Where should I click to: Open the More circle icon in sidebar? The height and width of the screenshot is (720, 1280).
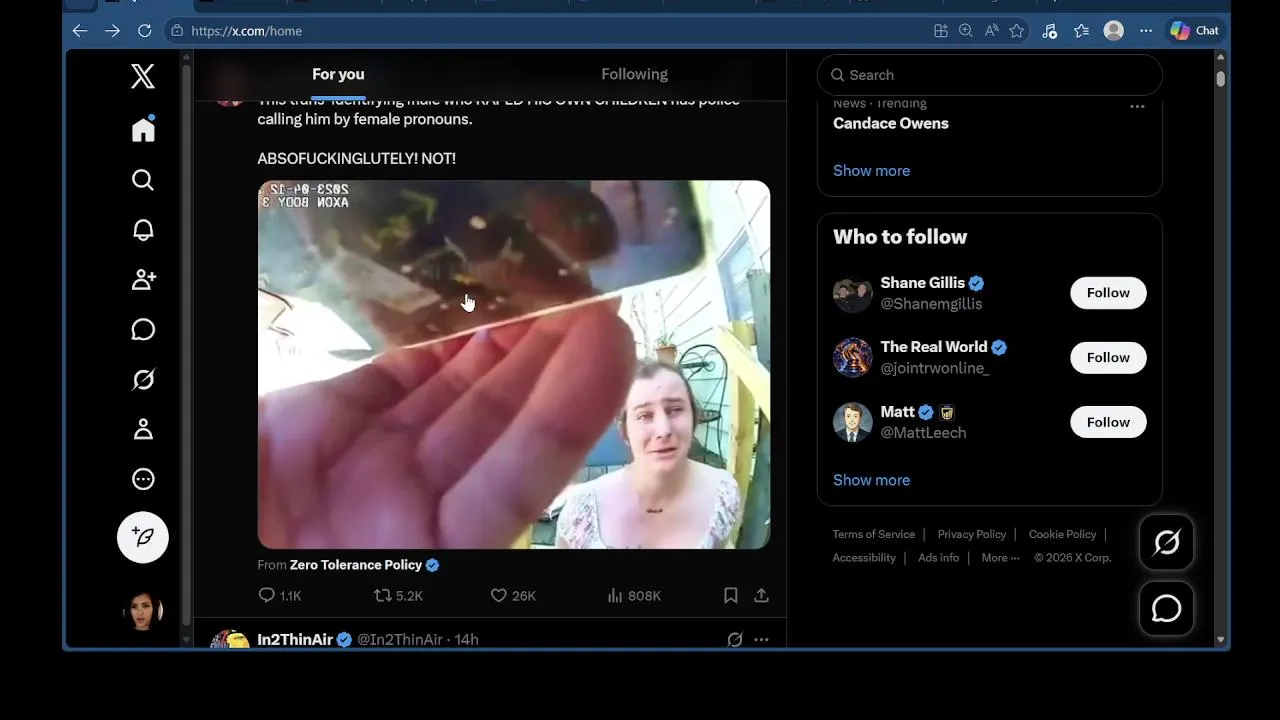[143, 480]
